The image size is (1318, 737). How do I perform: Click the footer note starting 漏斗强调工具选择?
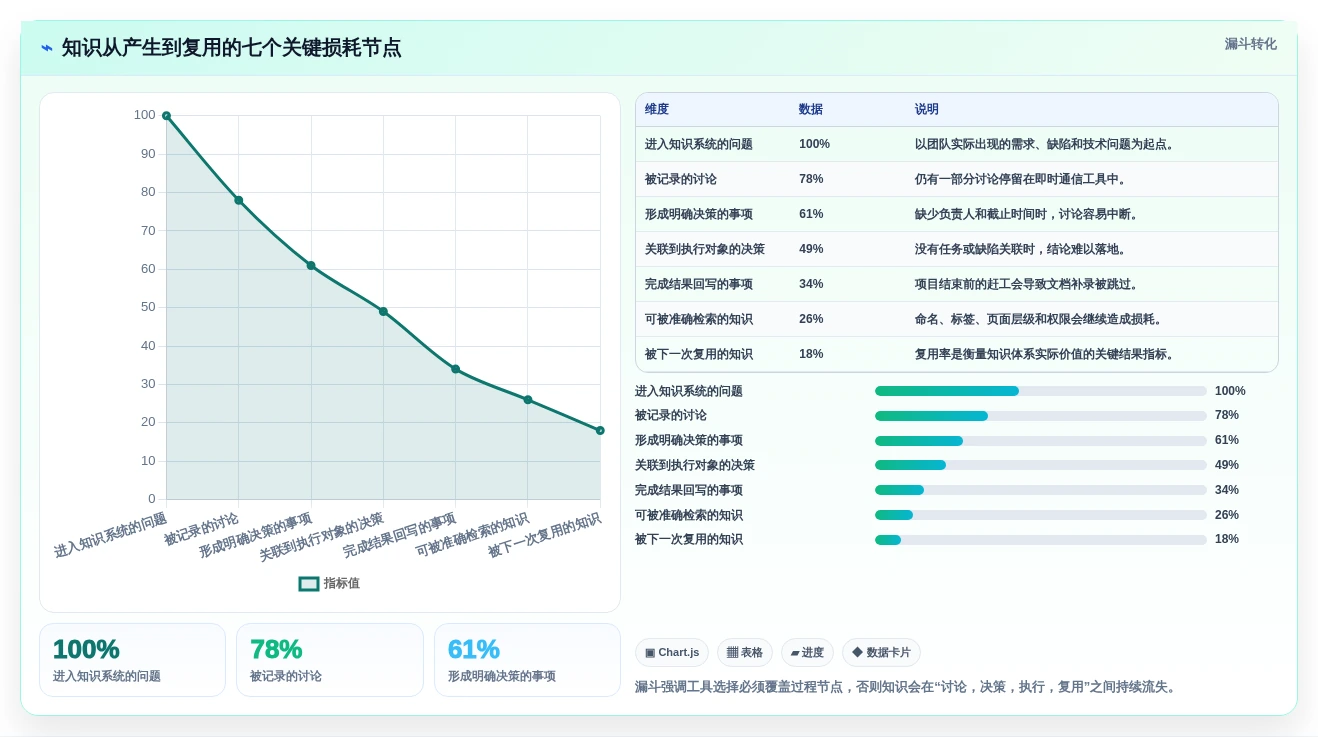tap(908, 687)
